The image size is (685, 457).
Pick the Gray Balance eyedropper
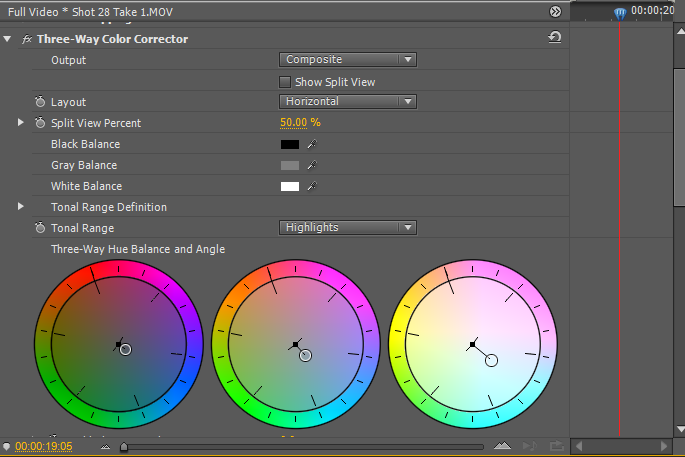pos(312,165)
